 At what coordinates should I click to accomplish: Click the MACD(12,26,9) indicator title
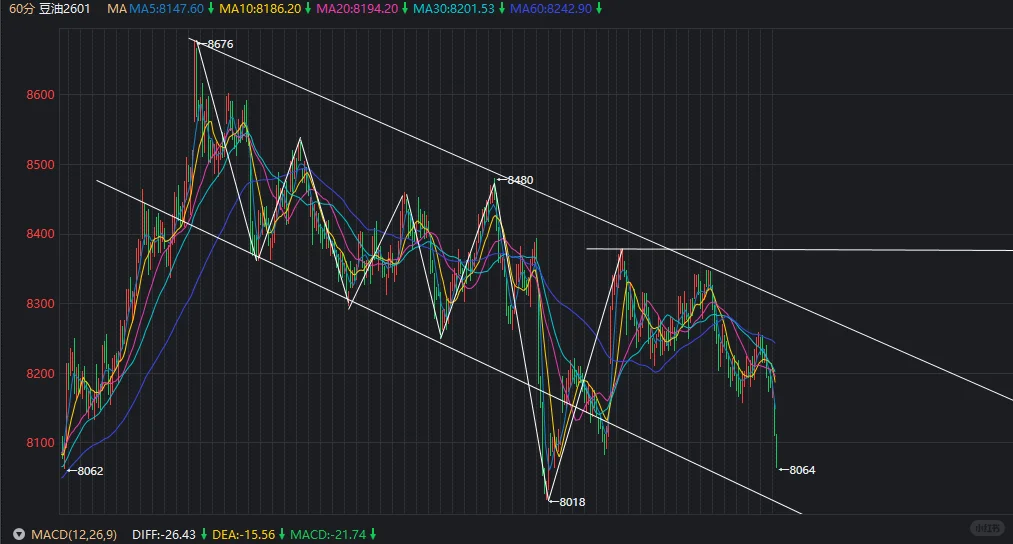[x=74, y=534]
